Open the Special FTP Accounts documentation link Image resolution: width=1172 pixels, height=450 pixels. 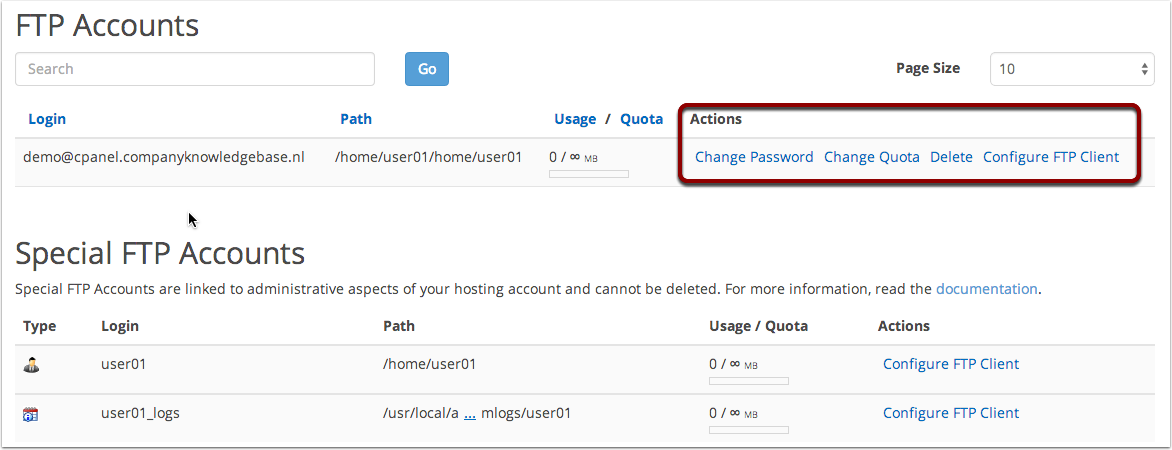coord(986,289)
